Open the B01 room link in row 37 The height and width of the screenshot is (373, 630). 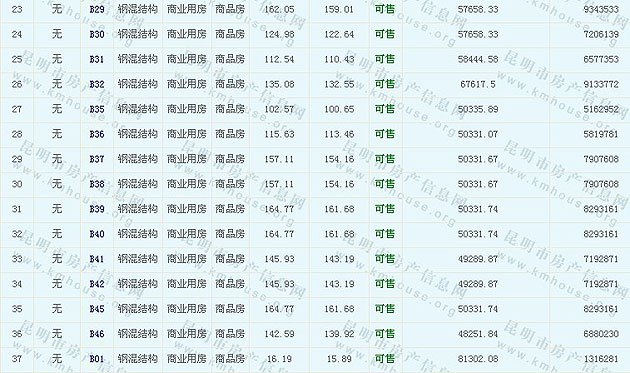(97, 359)
